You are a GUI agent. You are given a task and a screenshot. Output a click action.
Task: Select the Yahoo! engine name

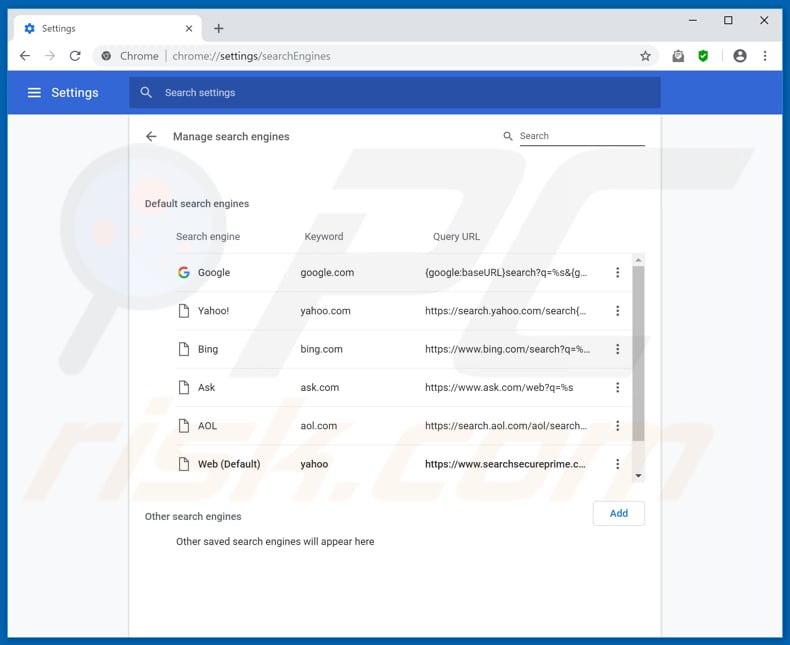point(213,311)
